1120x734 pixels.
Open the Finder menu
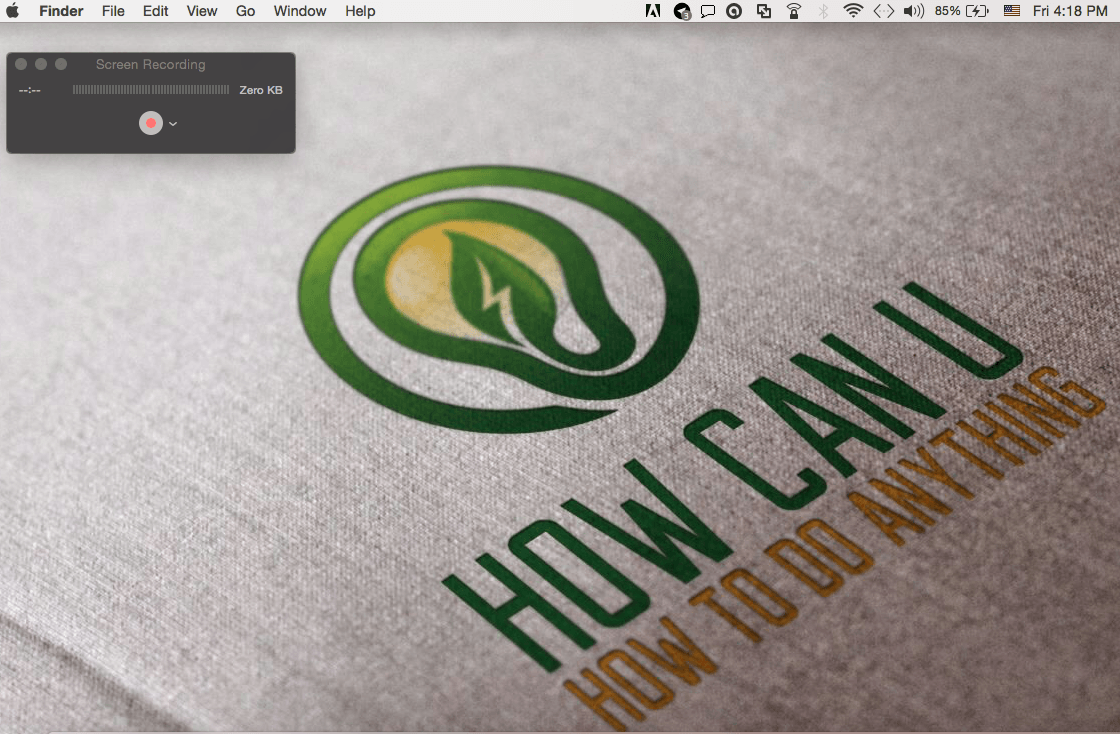point(61,11)
